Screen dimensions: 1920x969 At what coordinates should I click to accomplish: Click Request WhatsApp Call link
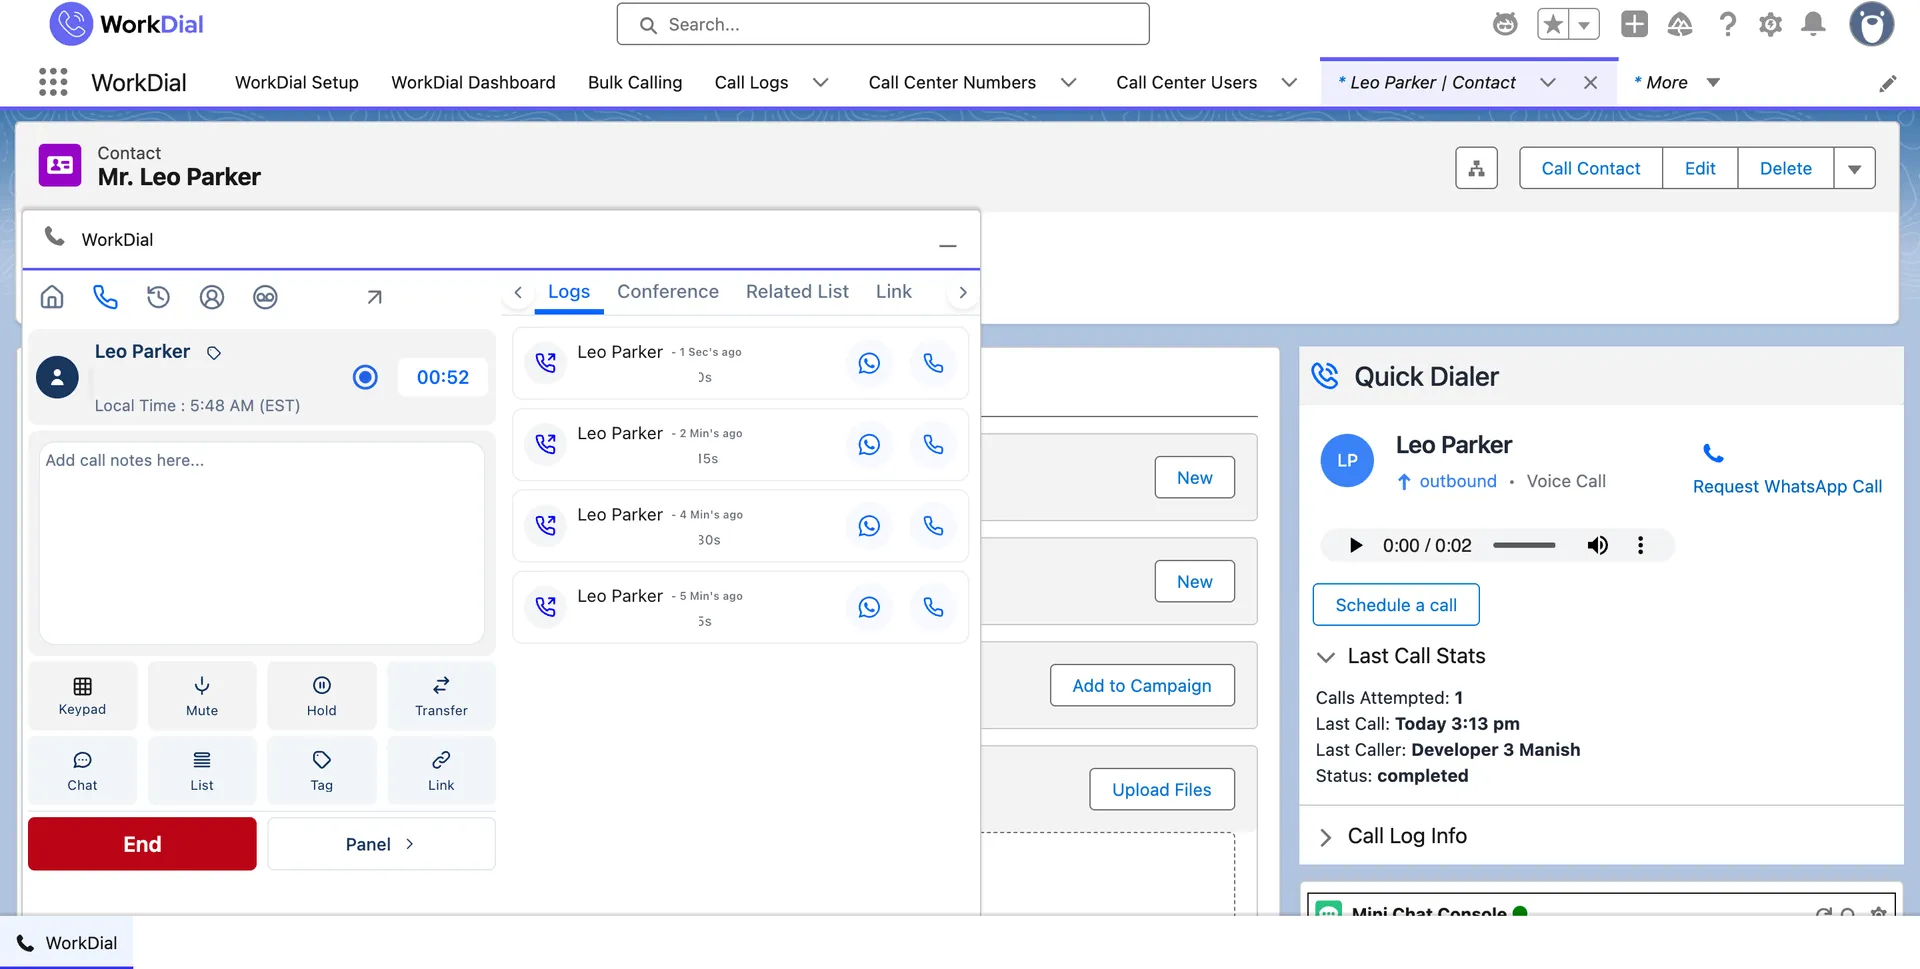[x=1787, y=486]
